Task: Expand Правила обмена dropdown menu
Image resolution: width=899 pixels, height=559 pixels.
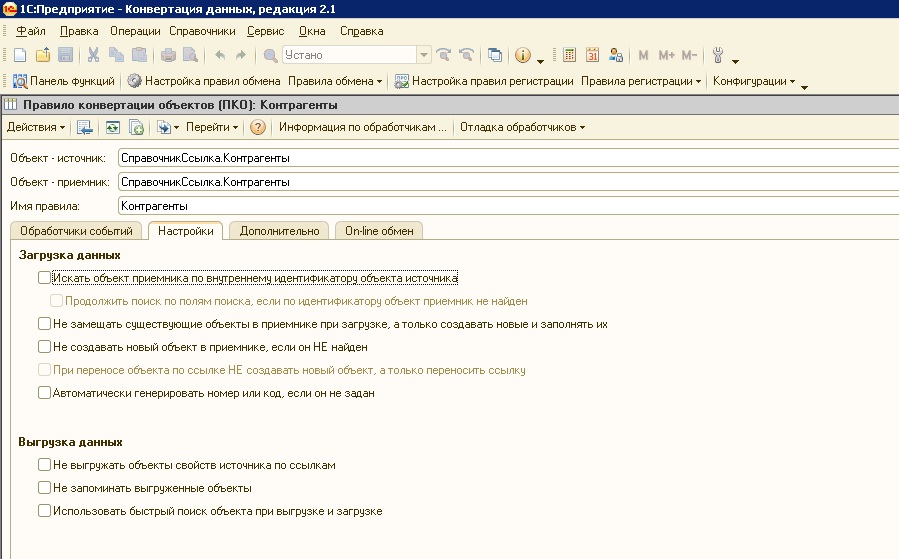Action: coord(335,81)
